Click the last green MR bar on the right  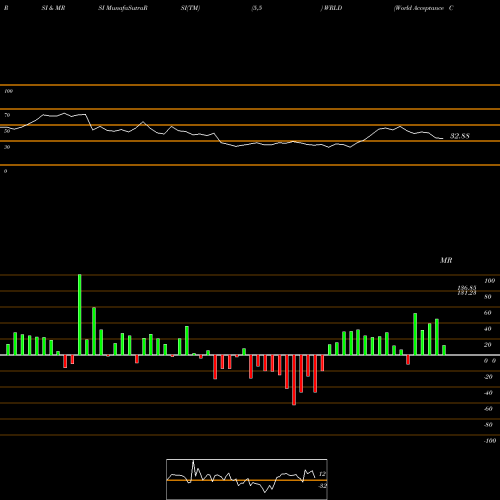pos(444,350)
